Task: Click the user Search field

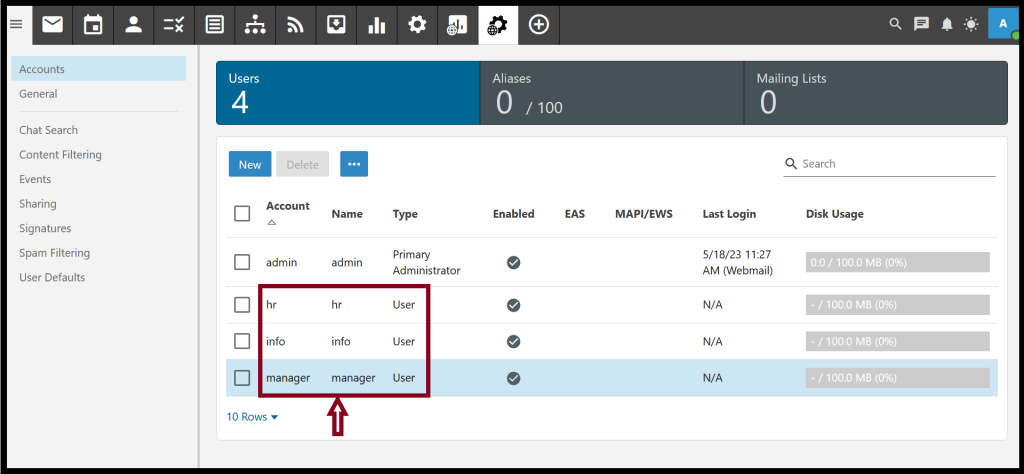Action: pos(889,163)
